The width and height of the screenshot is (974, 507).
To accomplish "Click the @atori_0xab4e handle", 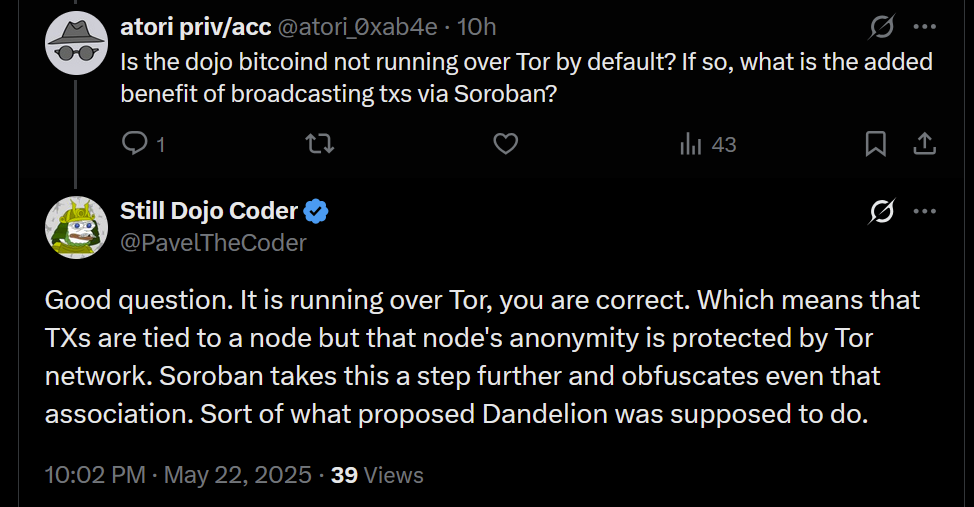I will 352,26.
